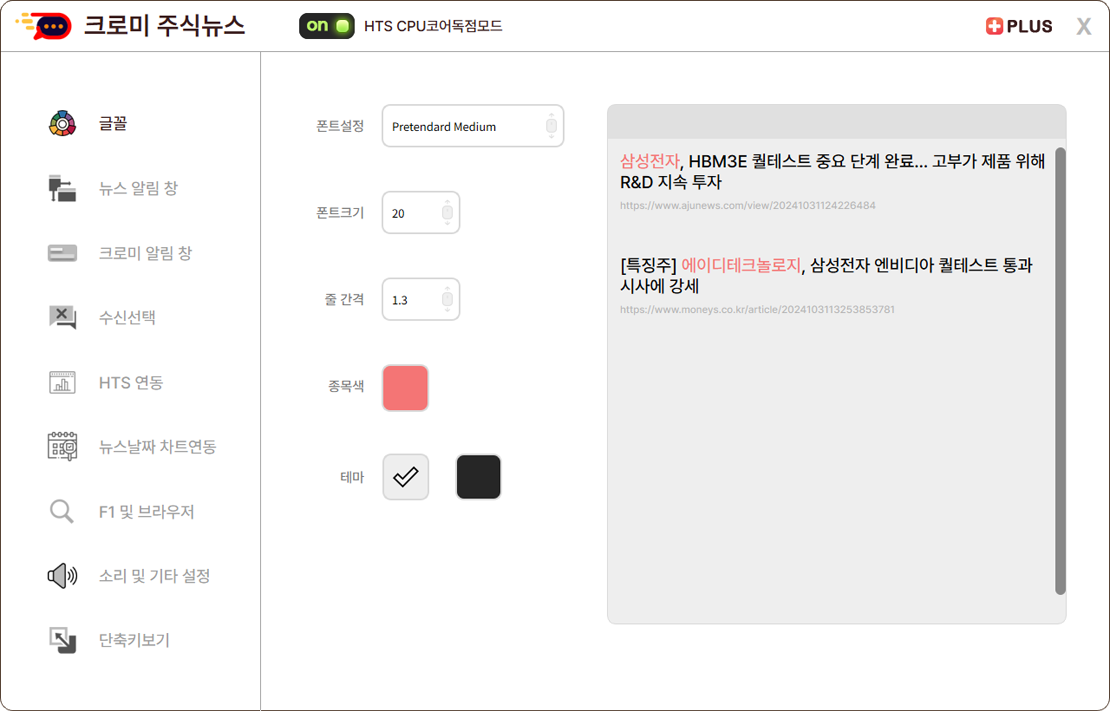This screenshot has width=1110, height=712.
Task: Open the ajunews article URL in the preview
Action: click(748, 204)
